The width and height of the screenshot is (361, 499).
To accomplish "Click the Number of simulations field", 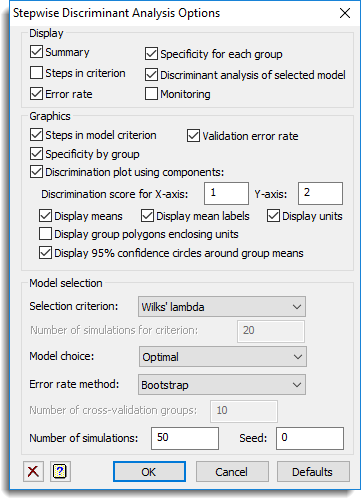I will click(185, 438).
